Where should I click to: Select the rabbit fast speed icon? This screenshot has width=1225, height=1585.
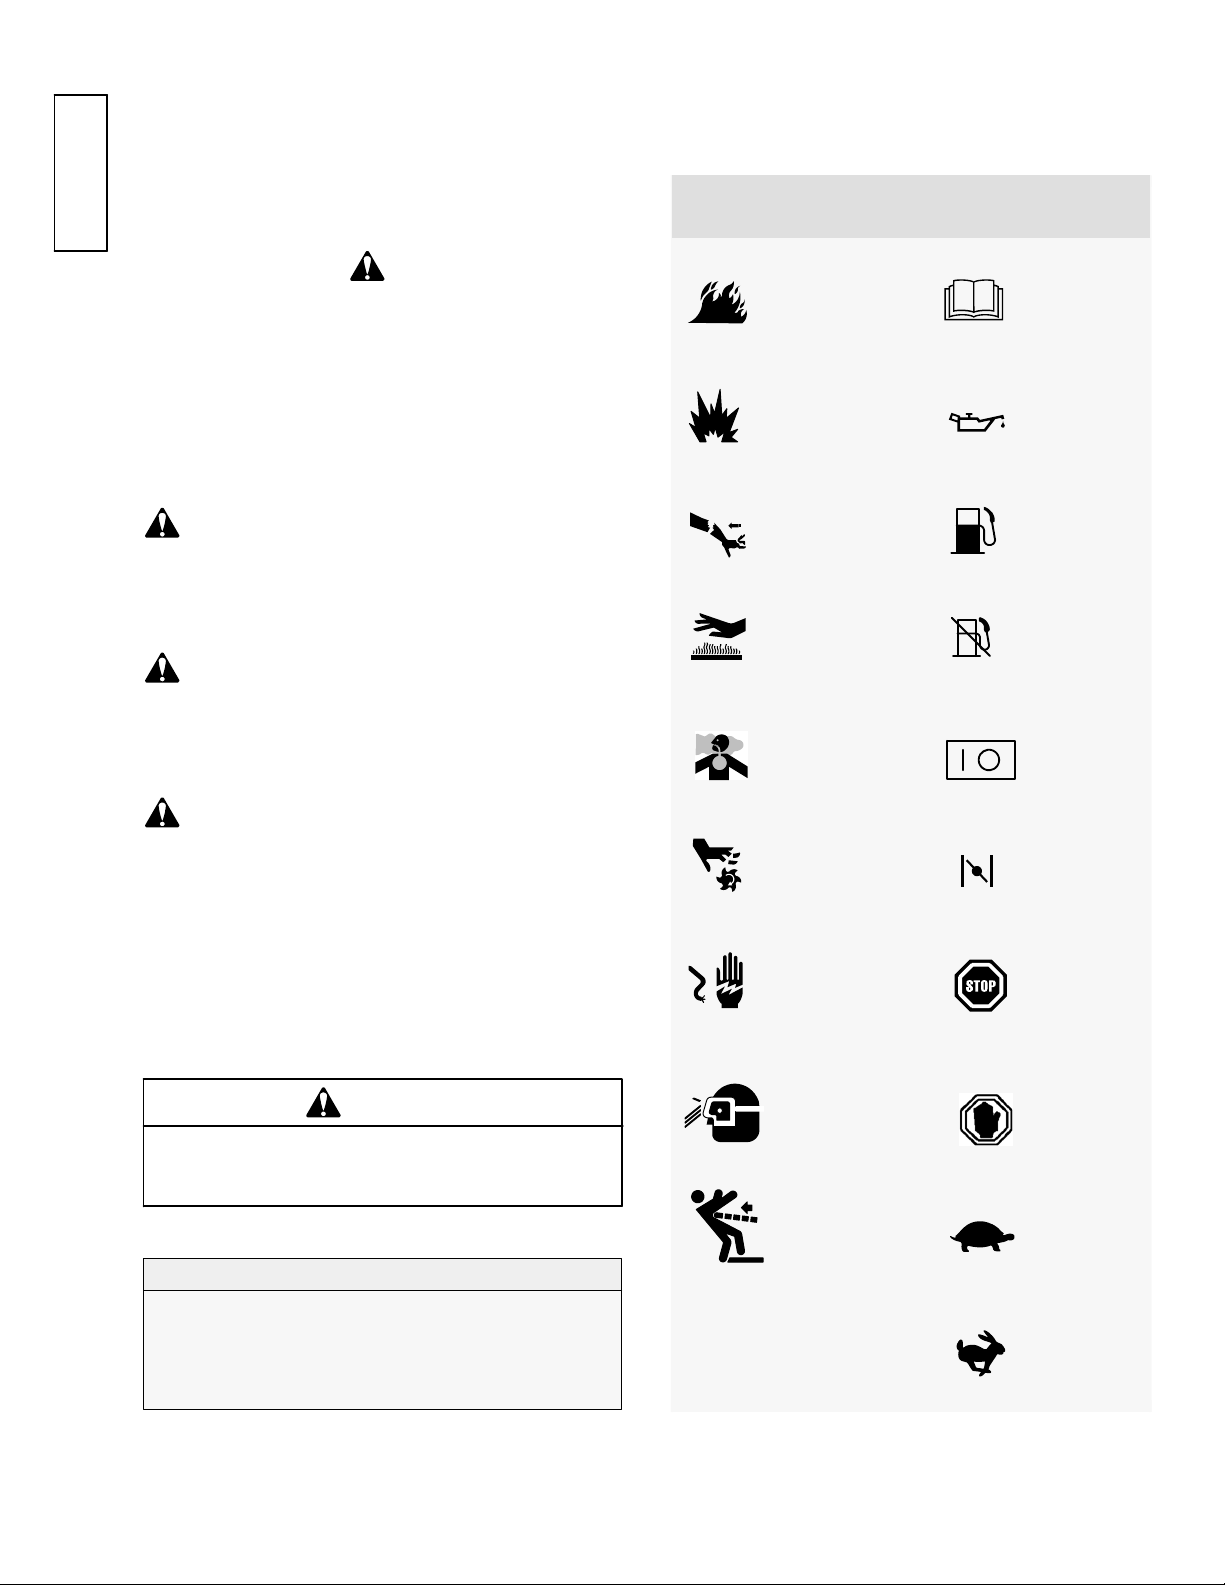(x=981, y=1354)
